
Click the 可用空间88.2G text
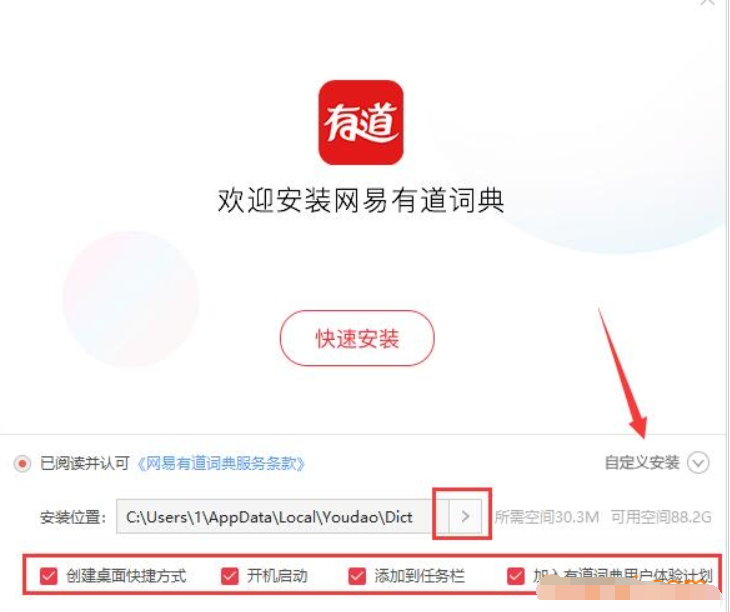[661, 517]
